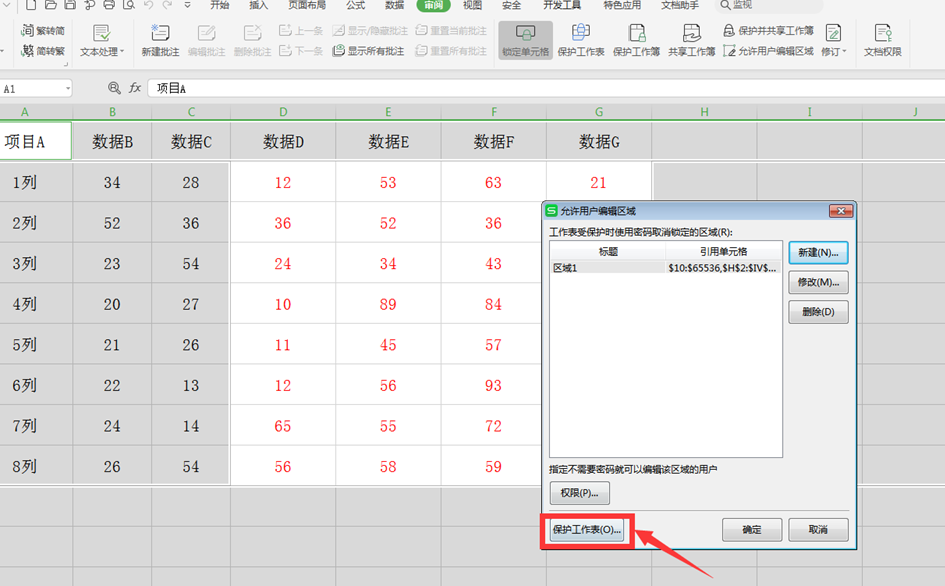Click 上一条 comment button

coord(301,30)
